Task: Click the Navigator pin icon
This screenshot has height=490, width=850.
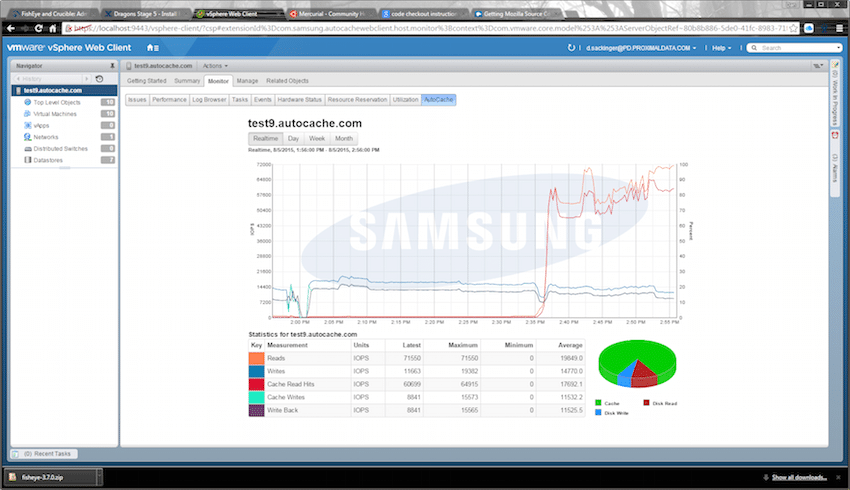Action: tap(112, 66)
